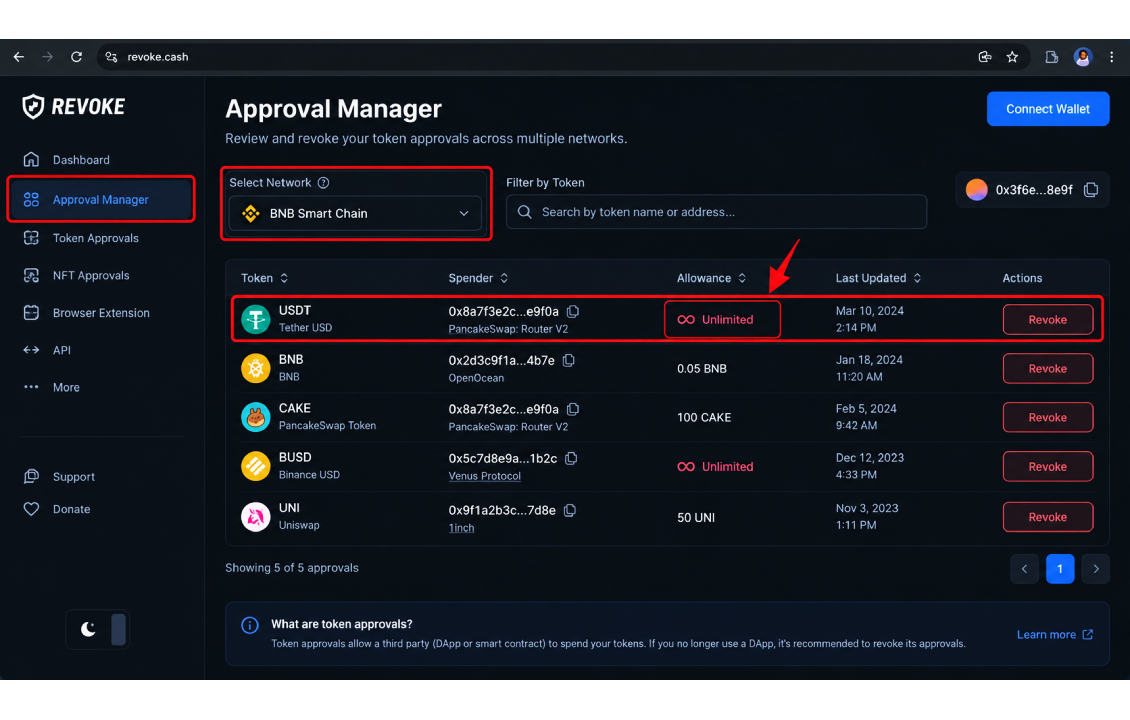Click the browser forward arrow
1130x720 pixels.
[x=48, y=57]
